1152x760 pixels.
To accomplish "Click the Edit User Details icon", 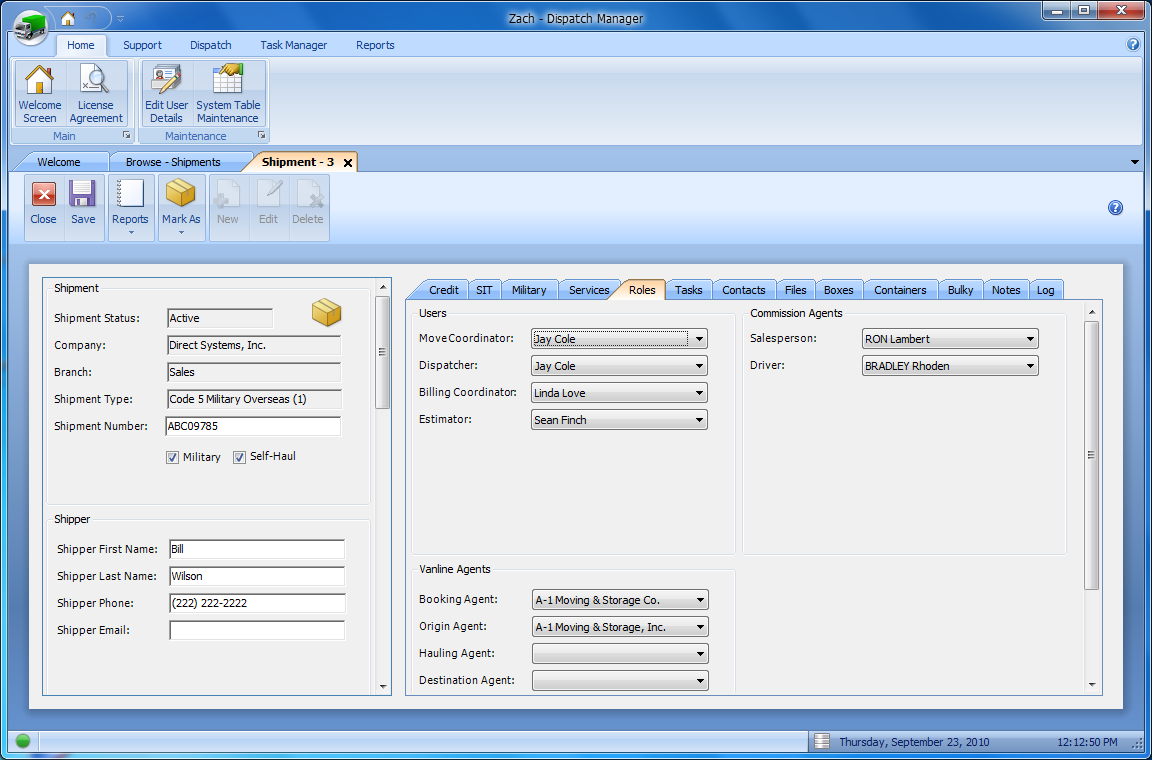I will (166, 81).
